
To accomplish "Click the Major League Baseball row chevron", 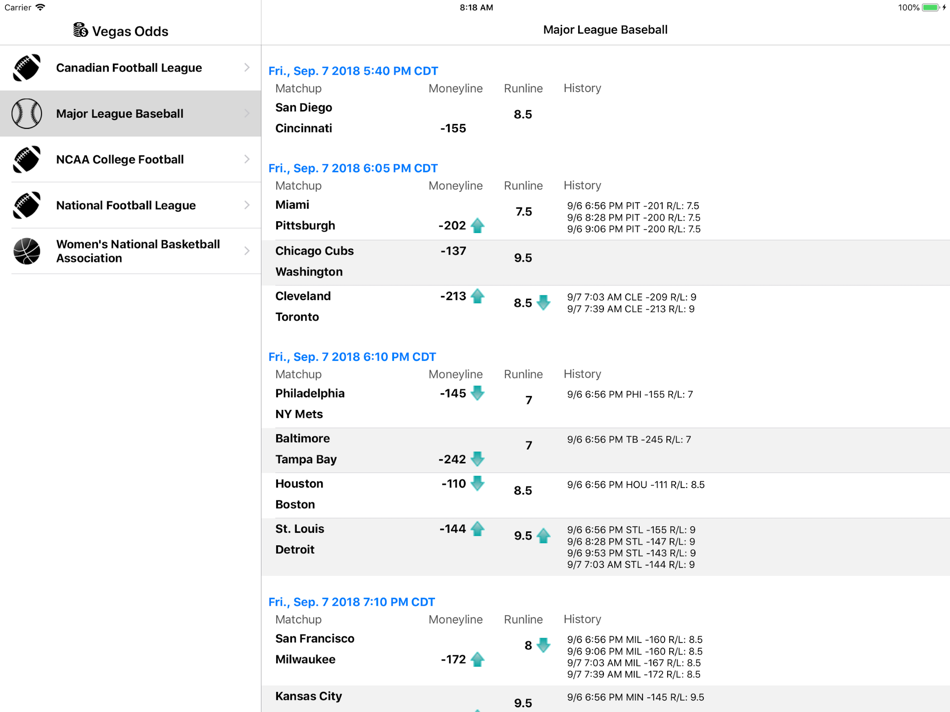I will (x=247, y=113).
